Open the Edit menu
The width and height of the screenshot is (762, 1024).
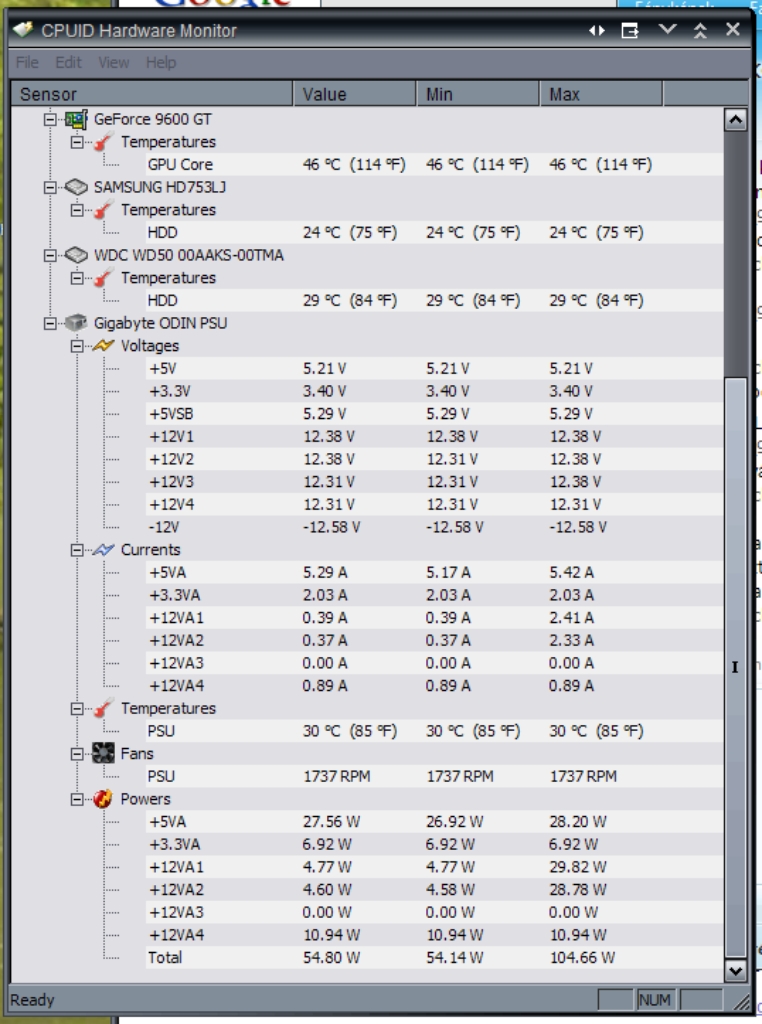click(68, 63)
